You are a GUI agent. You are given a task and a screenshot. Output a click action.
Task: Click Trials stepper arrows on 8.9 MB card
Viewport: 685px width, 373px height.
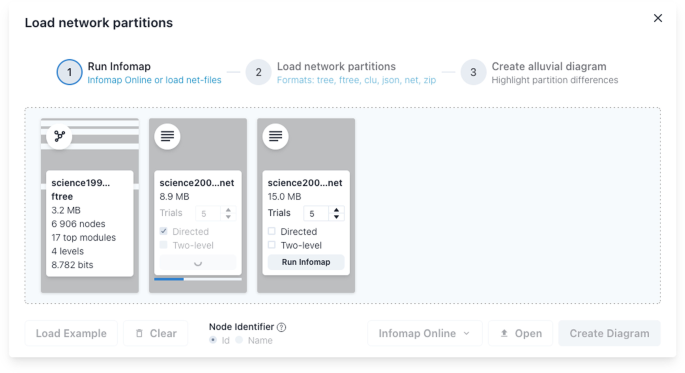coord(228,213)
